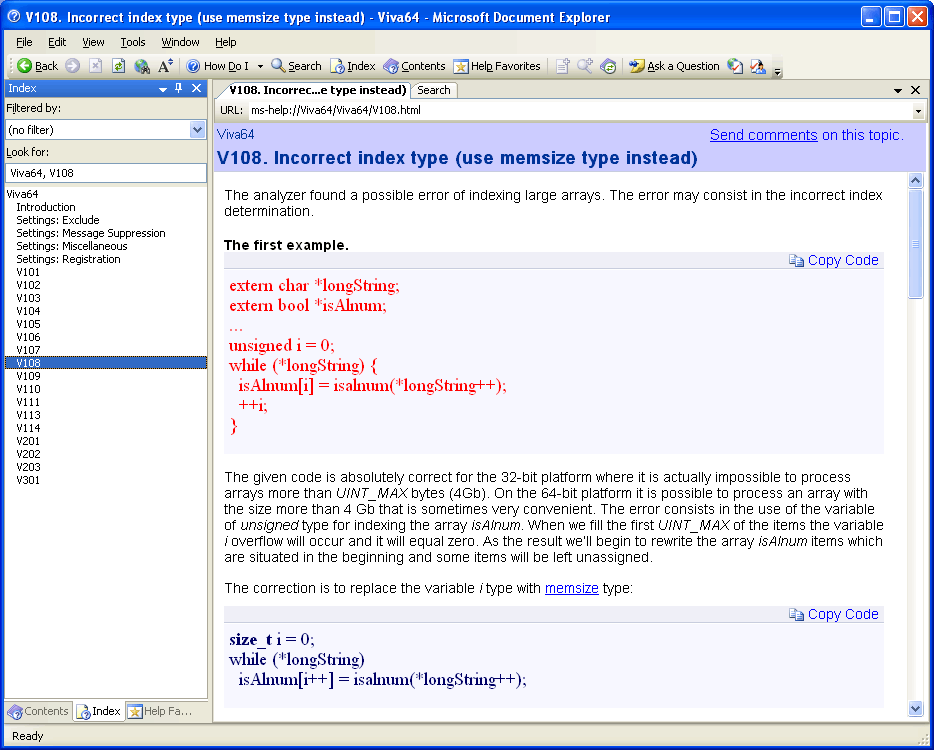Open the Help menu

click(x=226, y=42)
